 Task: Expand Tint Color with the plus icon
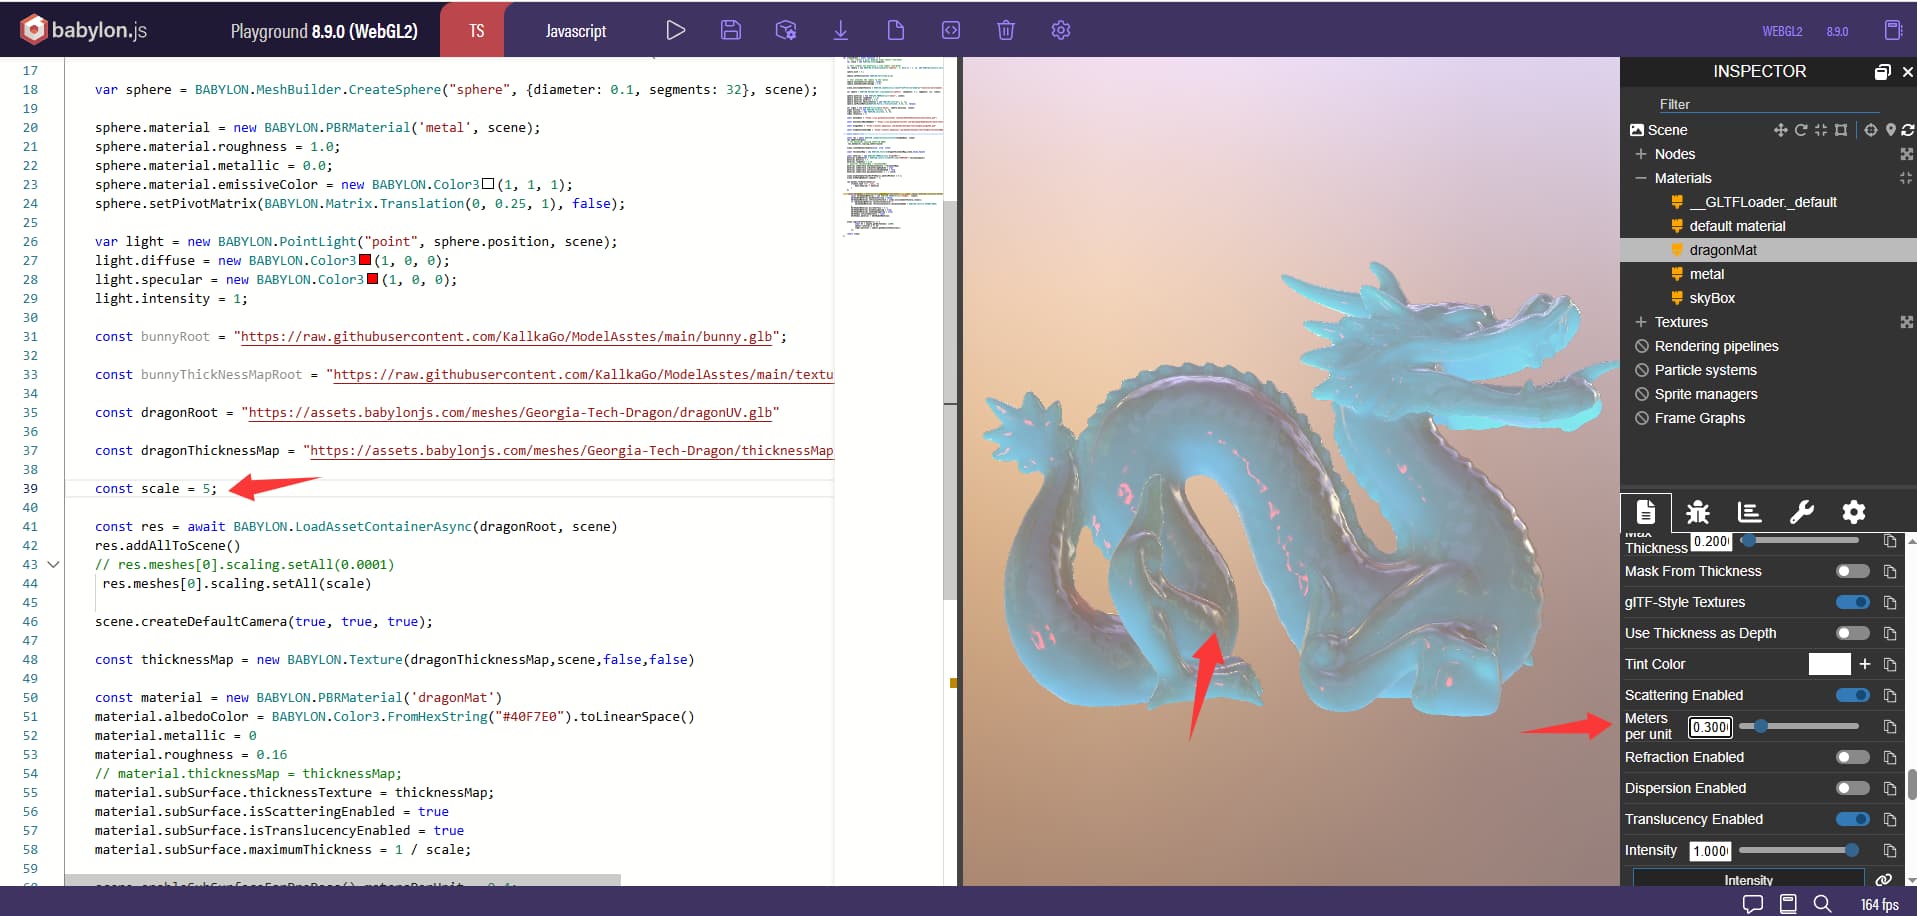click(x=1865, y=664)
